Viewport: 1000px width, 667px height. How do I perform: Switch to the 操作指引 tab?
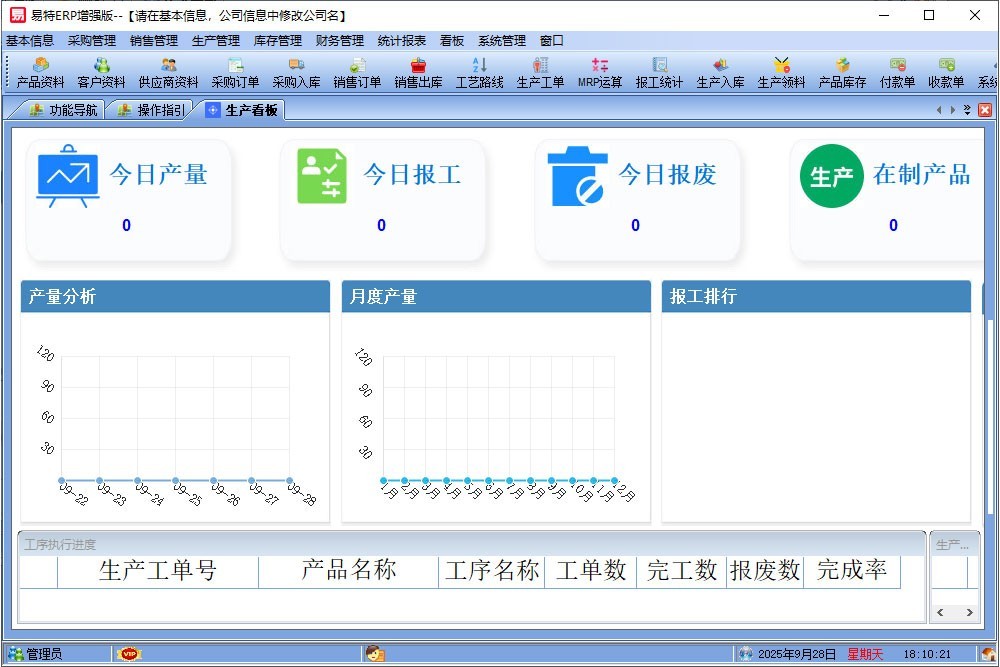click(152, 110)
